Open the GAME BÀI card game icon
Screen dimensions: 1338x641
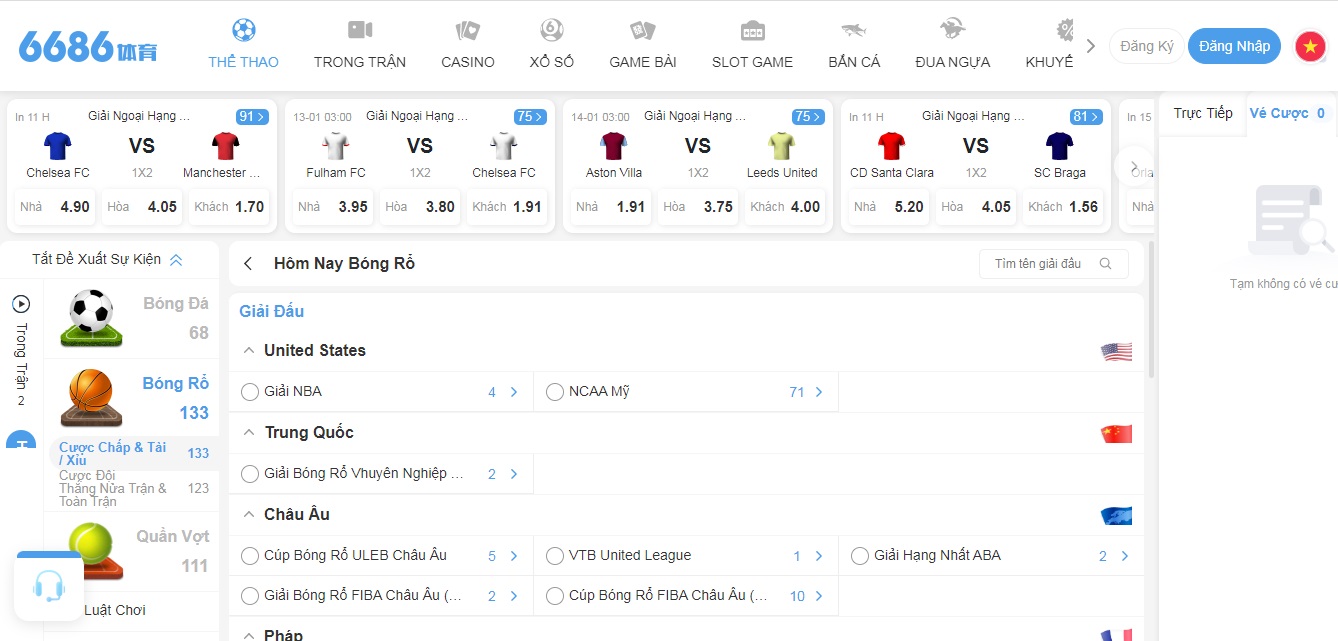click(643, 30)
